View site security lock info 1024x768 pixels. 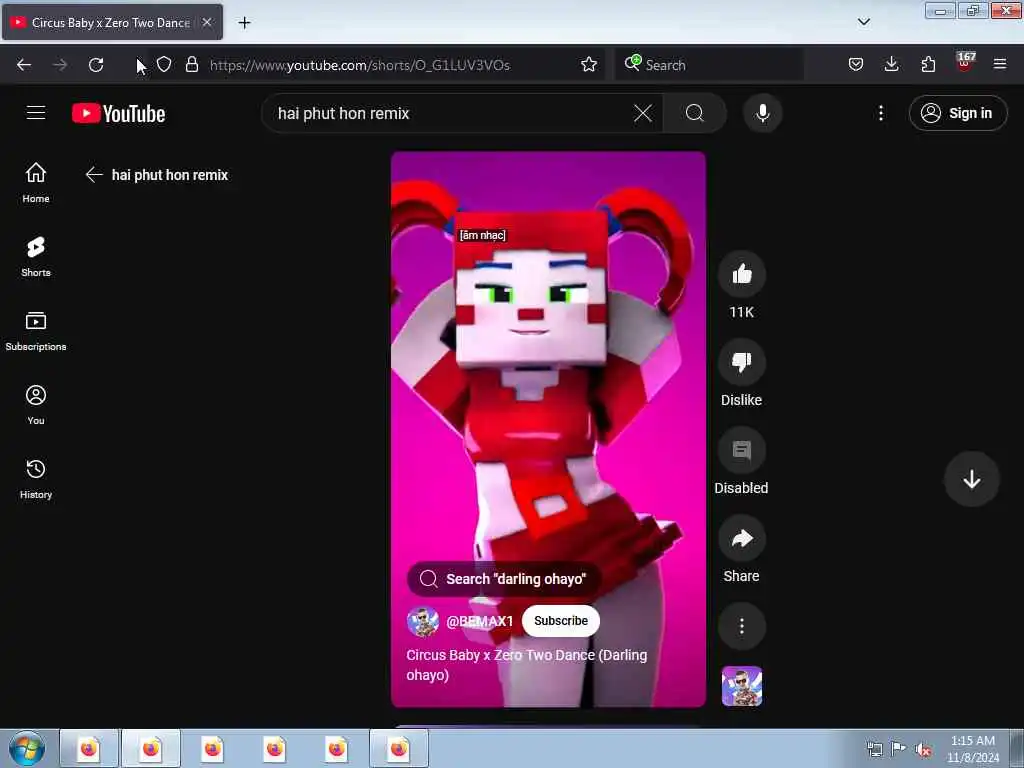(x=191, y=65)
